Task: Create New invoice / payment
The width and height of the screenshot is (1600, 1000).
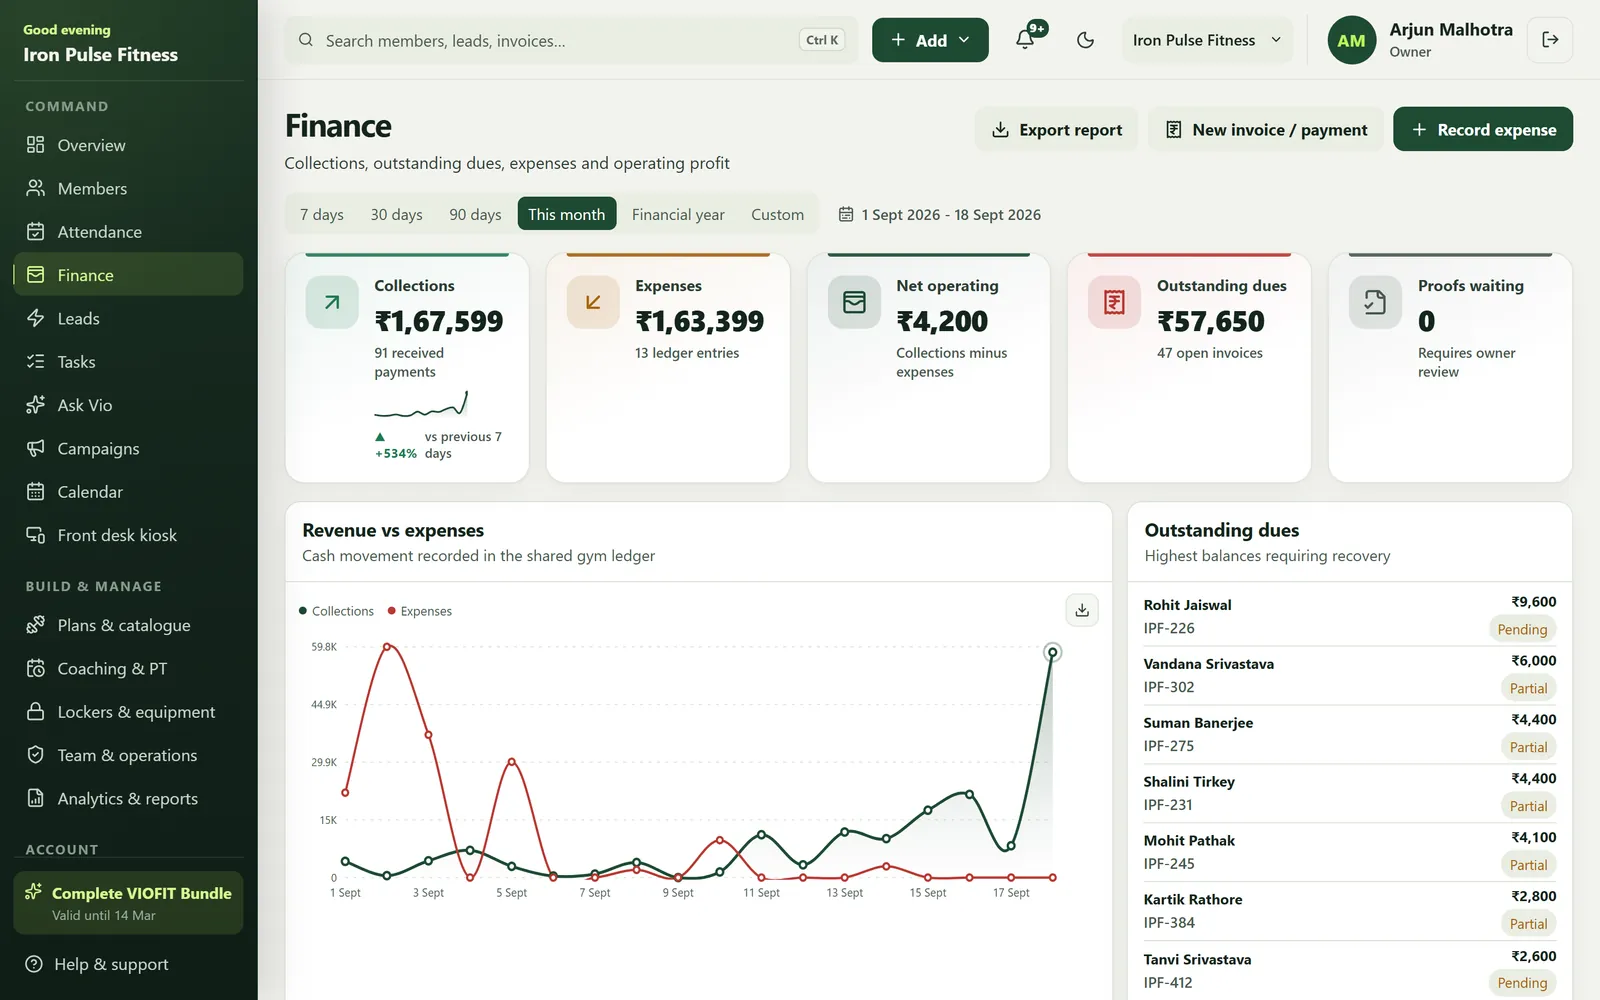Action: point(1266,129)
